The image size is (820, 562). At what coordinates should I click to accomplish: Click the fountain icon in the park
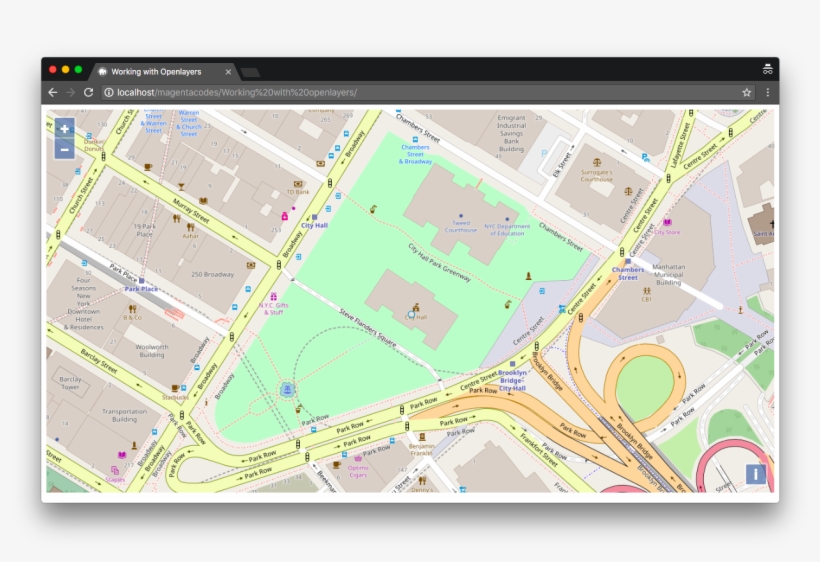[x=288, y=388]
